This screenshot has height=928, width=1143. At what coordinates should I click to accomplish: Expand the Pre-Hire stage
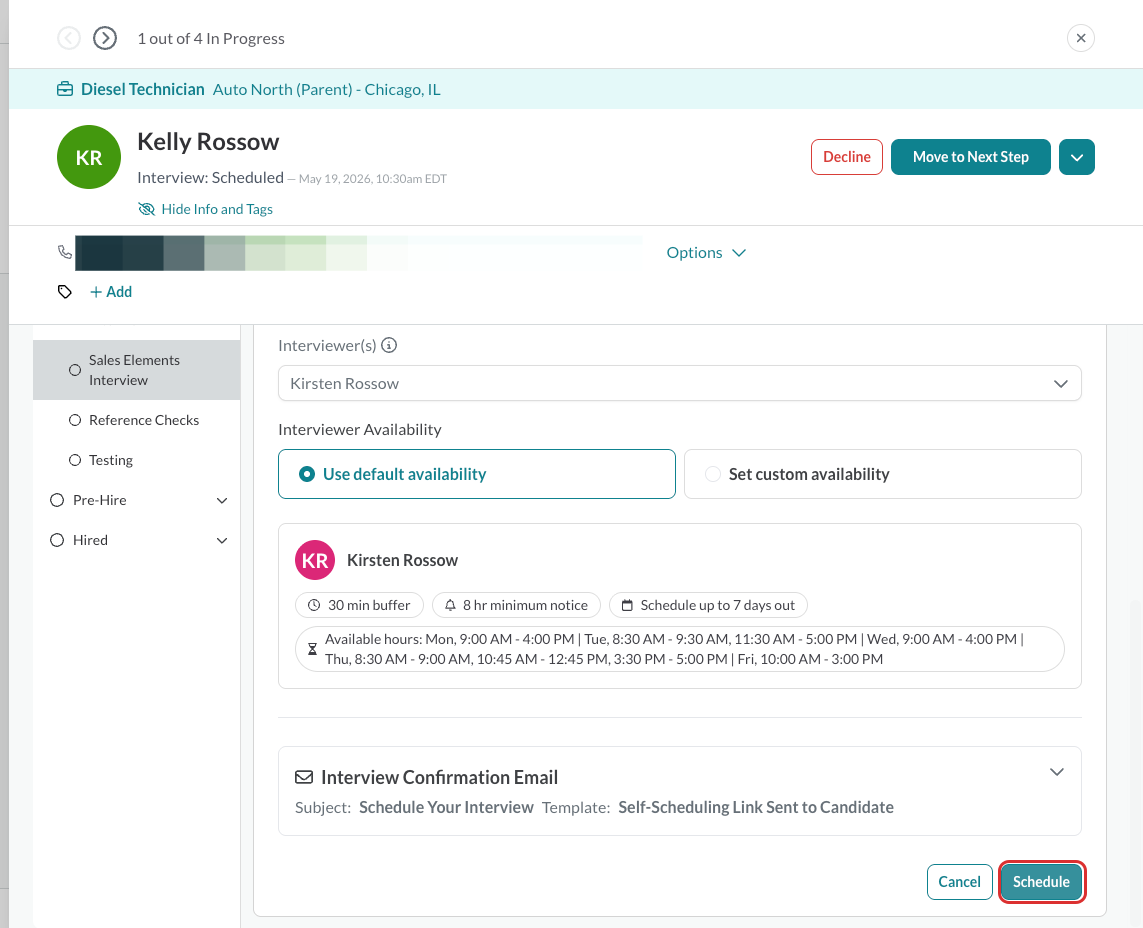[x=222, y=500]
